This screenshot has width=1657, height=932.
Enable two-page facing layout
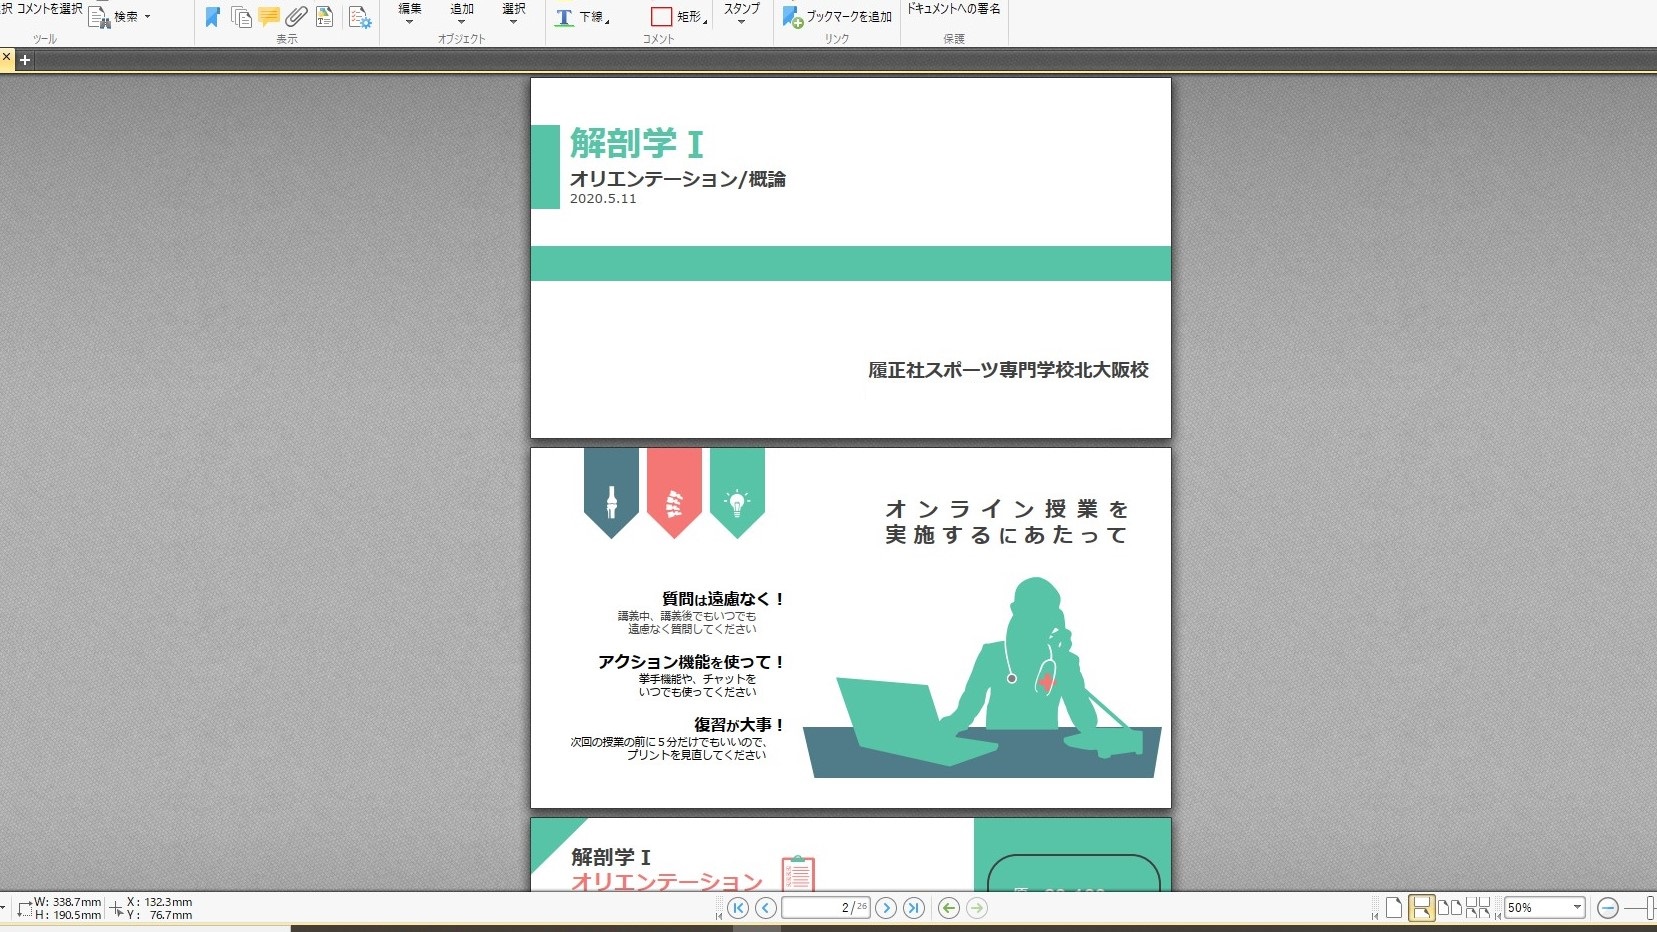(1449, 908)
